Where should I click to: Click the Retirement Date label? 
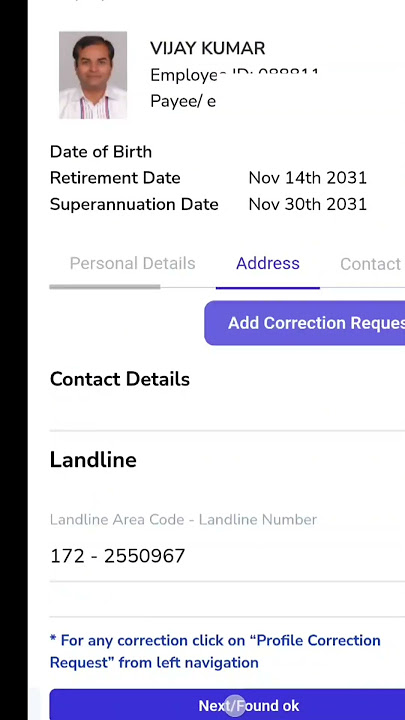pyautogui.click(x=115, y=178)
